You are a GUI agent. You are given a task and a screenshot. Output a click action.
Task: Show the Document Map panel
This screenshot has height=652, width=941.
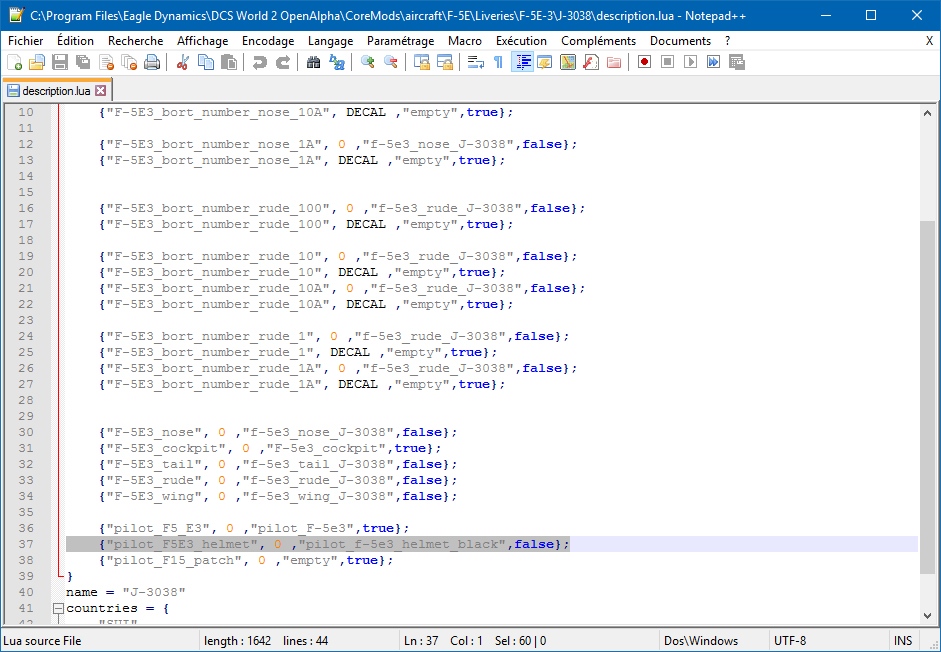568,62
